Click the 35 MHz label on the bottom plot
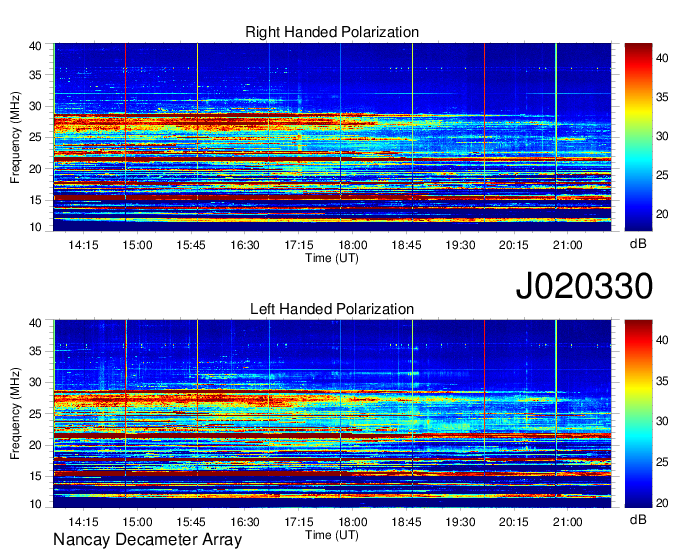 pos(36,351)
